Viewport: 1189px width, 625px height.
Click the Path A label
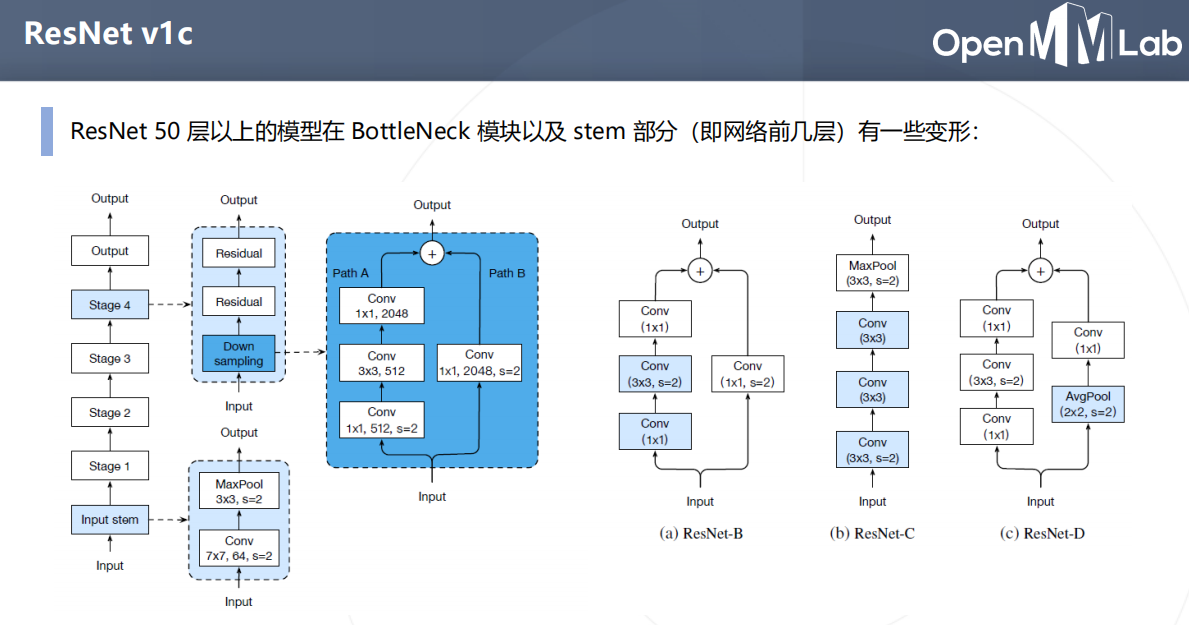coord(350,273)
